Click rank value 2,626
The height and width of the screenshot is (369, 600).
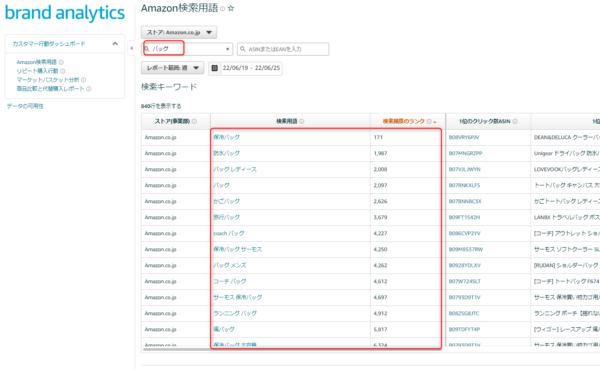tap(380, 201)
